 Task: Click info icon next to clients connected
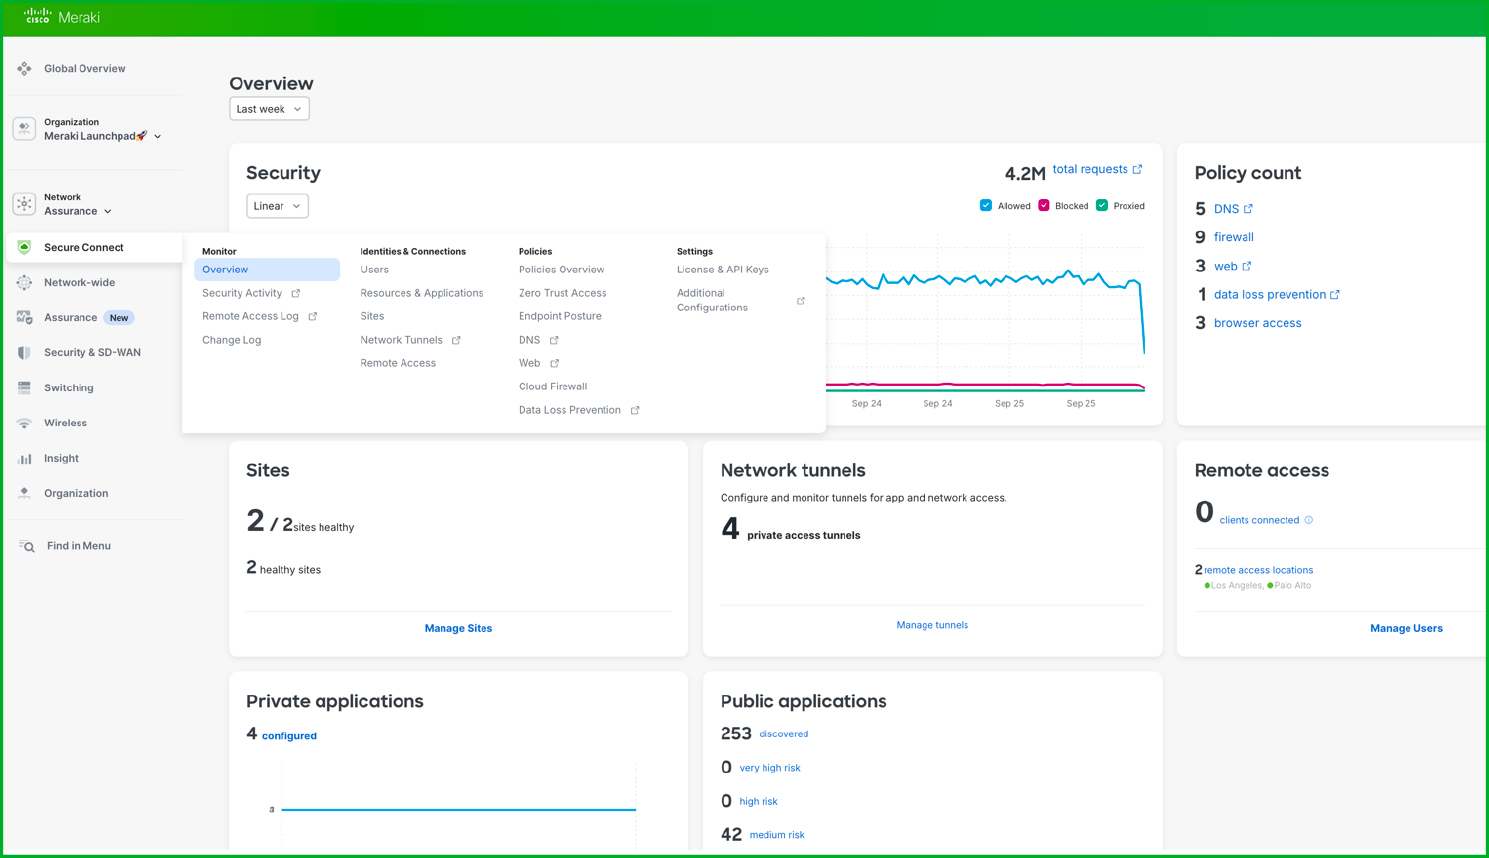[1309, 520]
